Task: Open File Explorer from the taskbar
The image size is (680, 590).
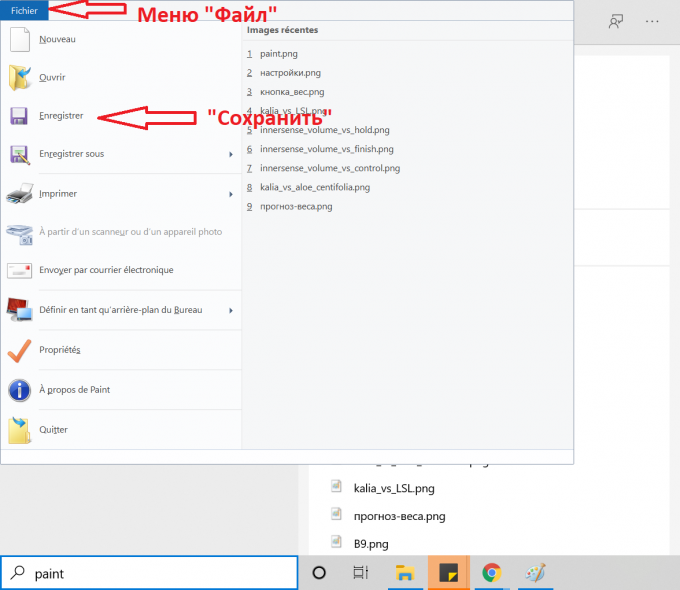Action: [x=405, y=573]
